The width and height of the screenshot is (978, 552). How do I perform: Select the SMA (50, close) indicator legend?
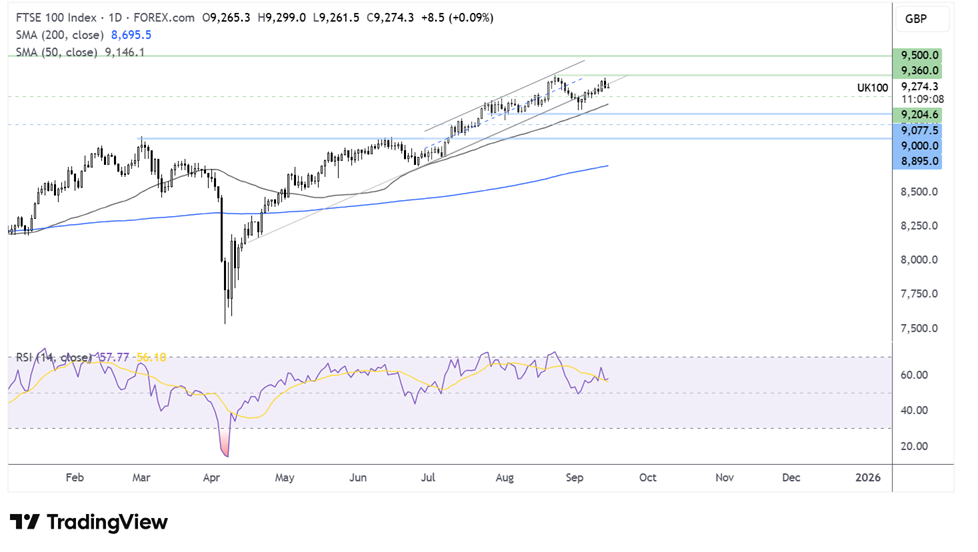point(56,52)
